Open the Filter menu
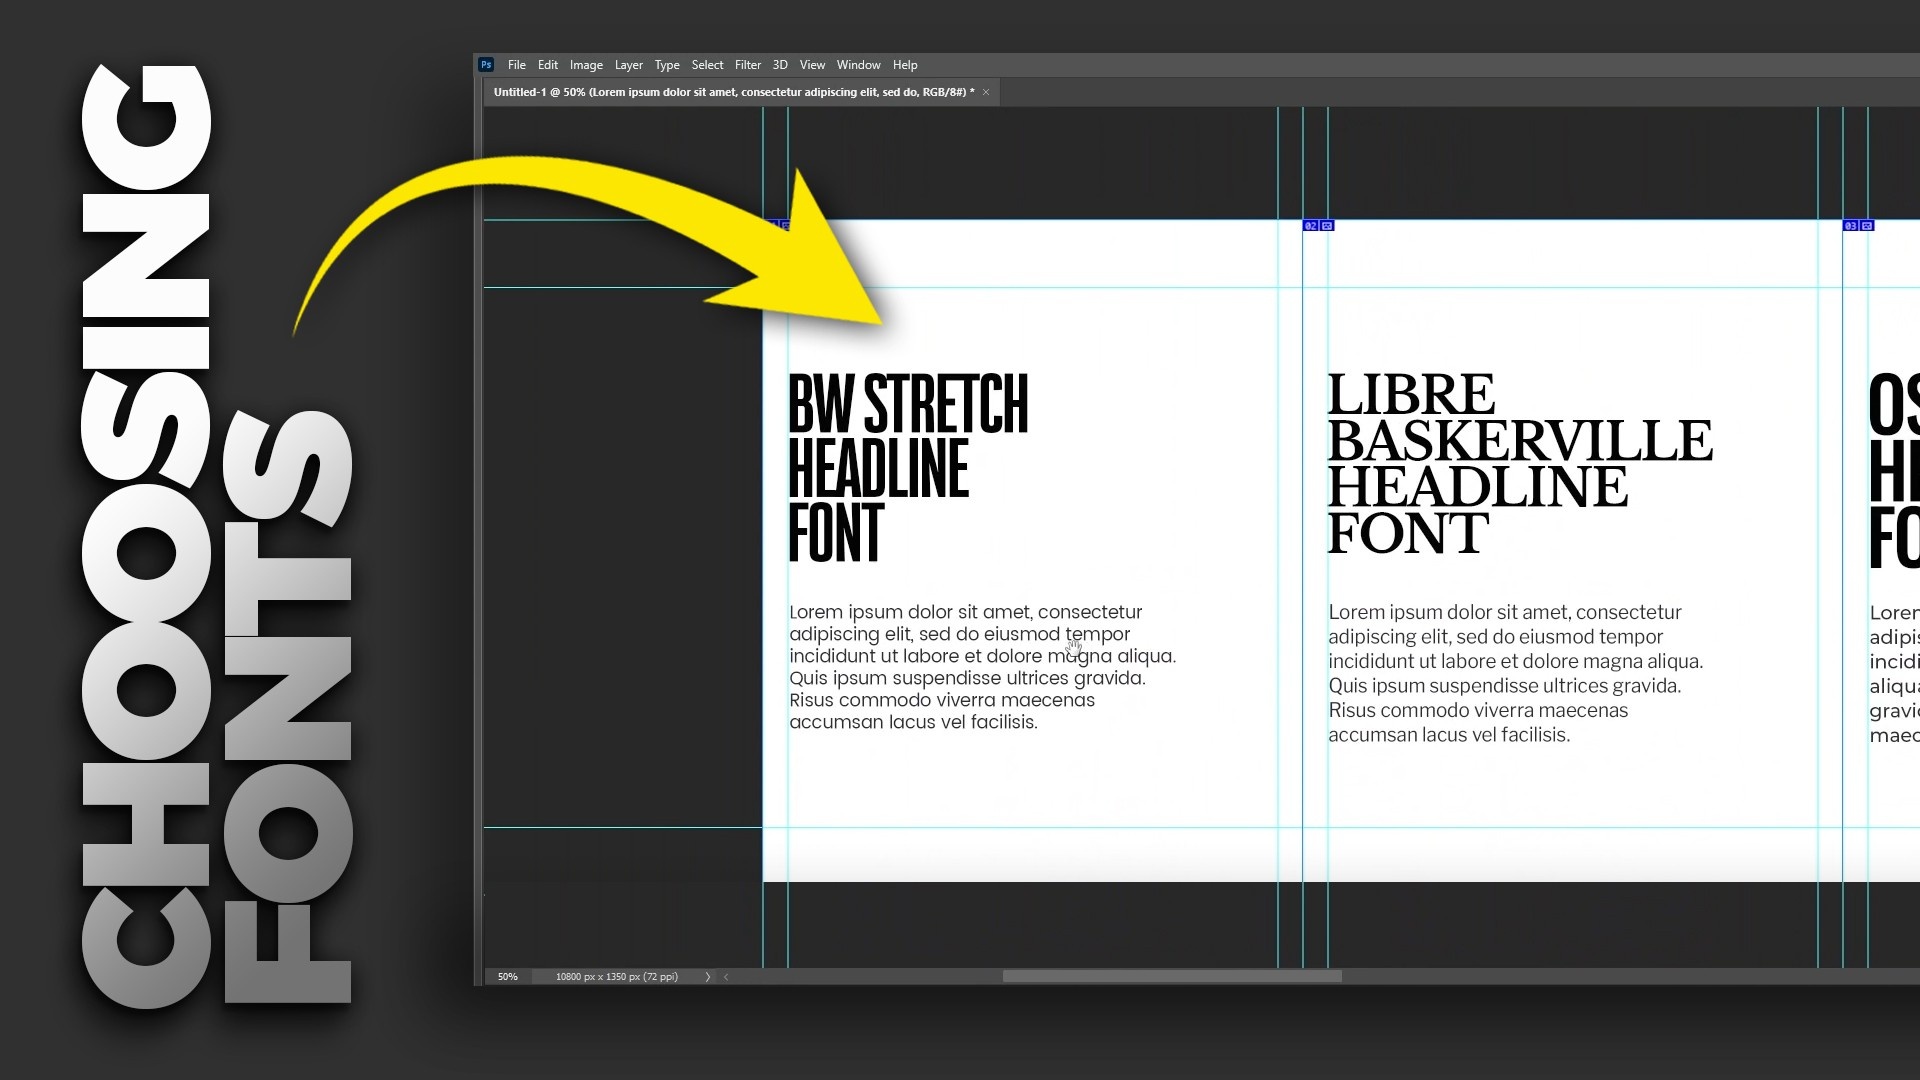The height and width of the screenshot is (1080, 1920). click(x=747, y=65)
